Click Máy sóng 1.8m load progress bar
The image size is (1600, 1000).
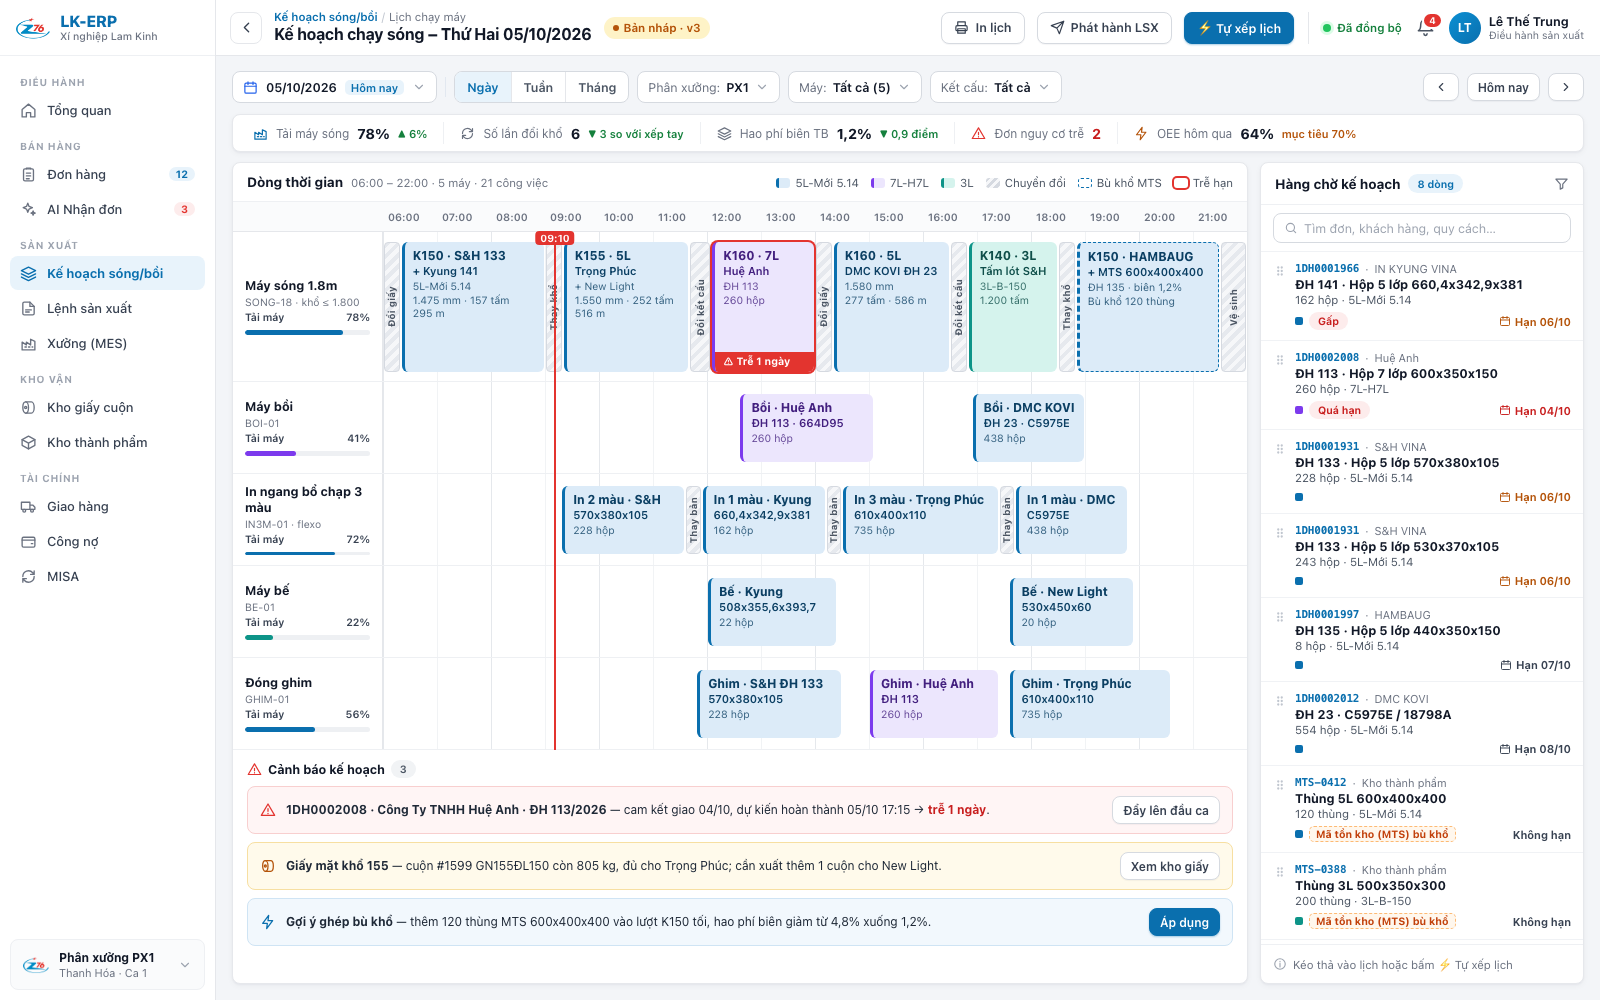(x=307, y=332)
